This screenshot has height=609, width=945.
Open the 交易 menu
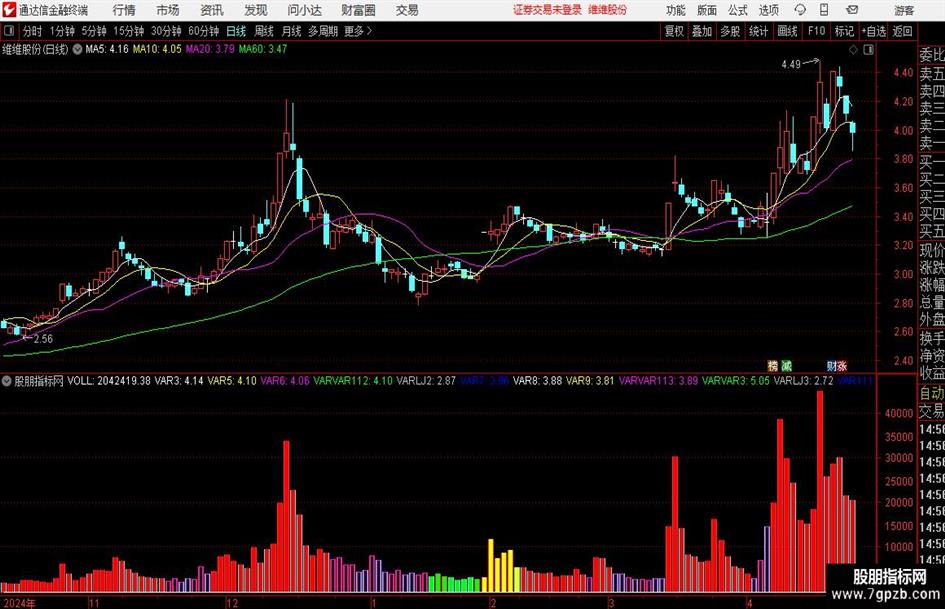[407, 10]
